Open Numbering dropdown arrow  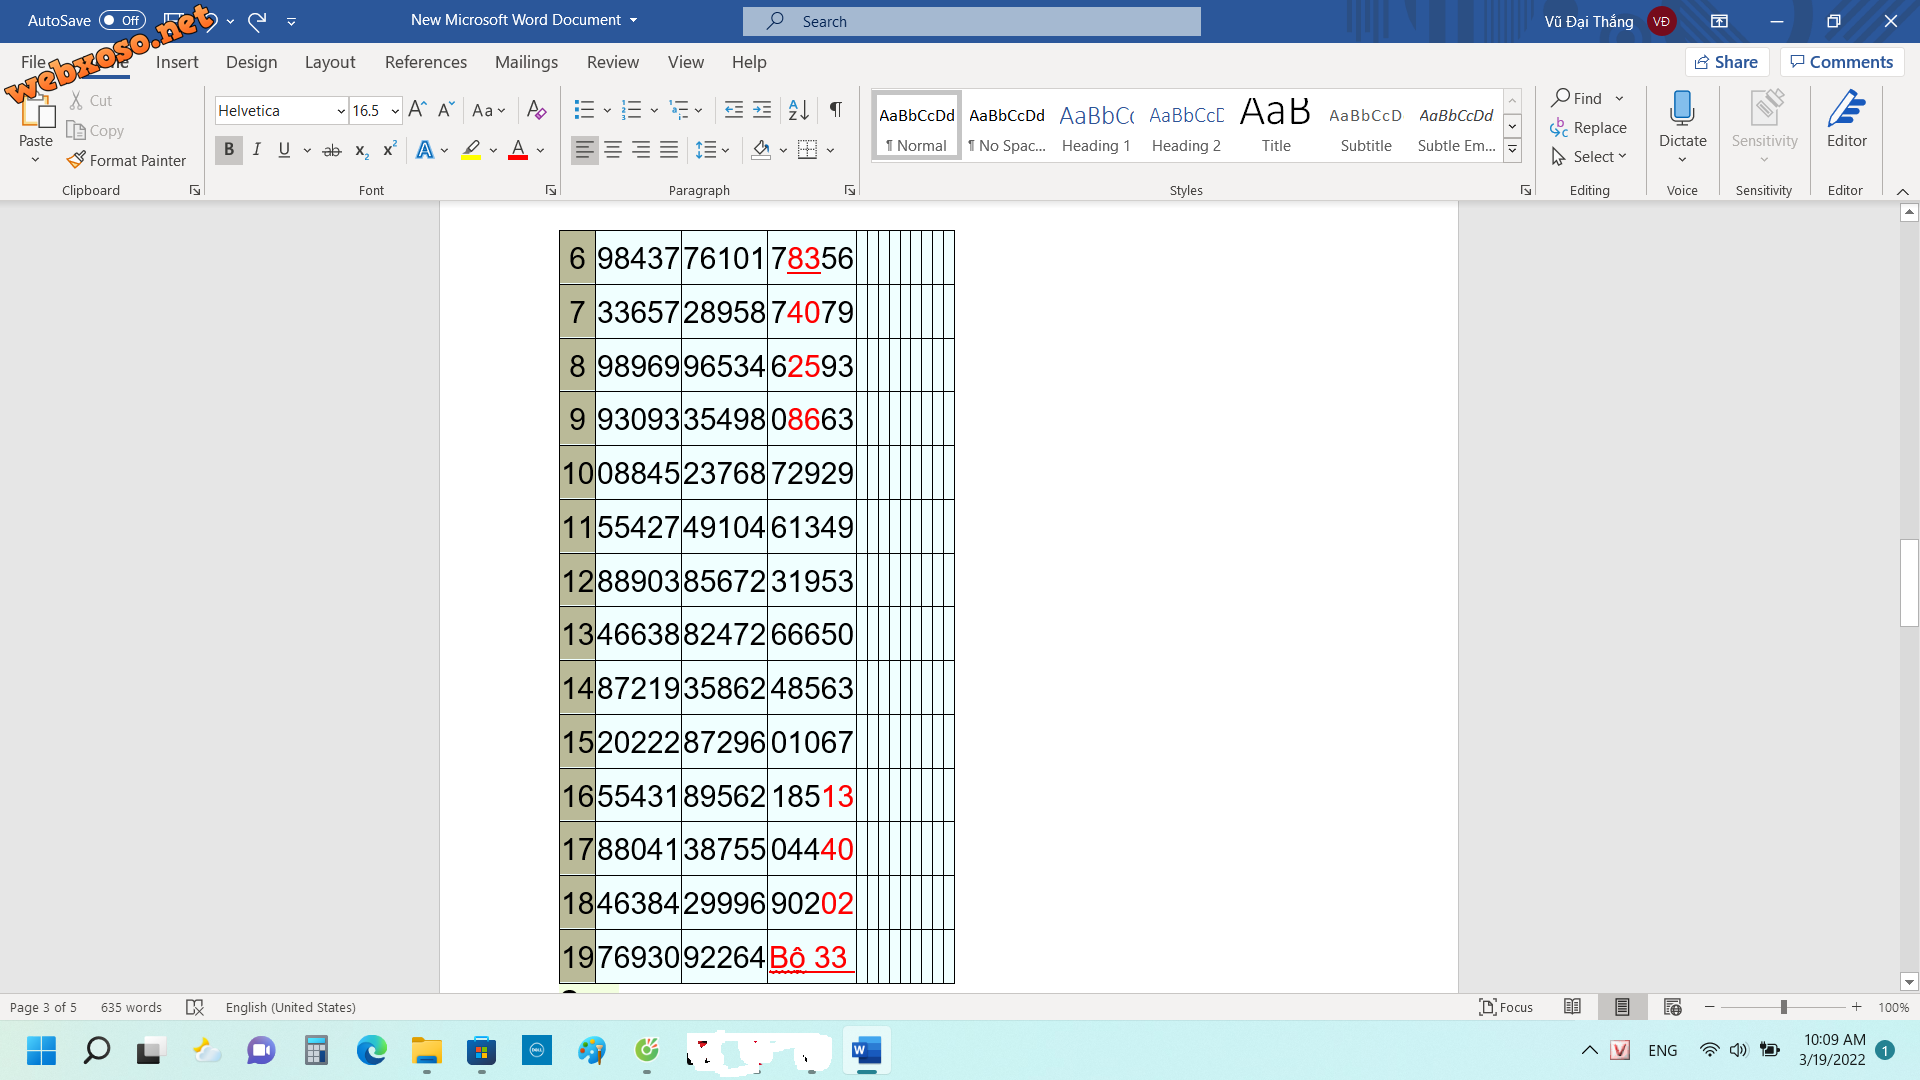point(654,110)
